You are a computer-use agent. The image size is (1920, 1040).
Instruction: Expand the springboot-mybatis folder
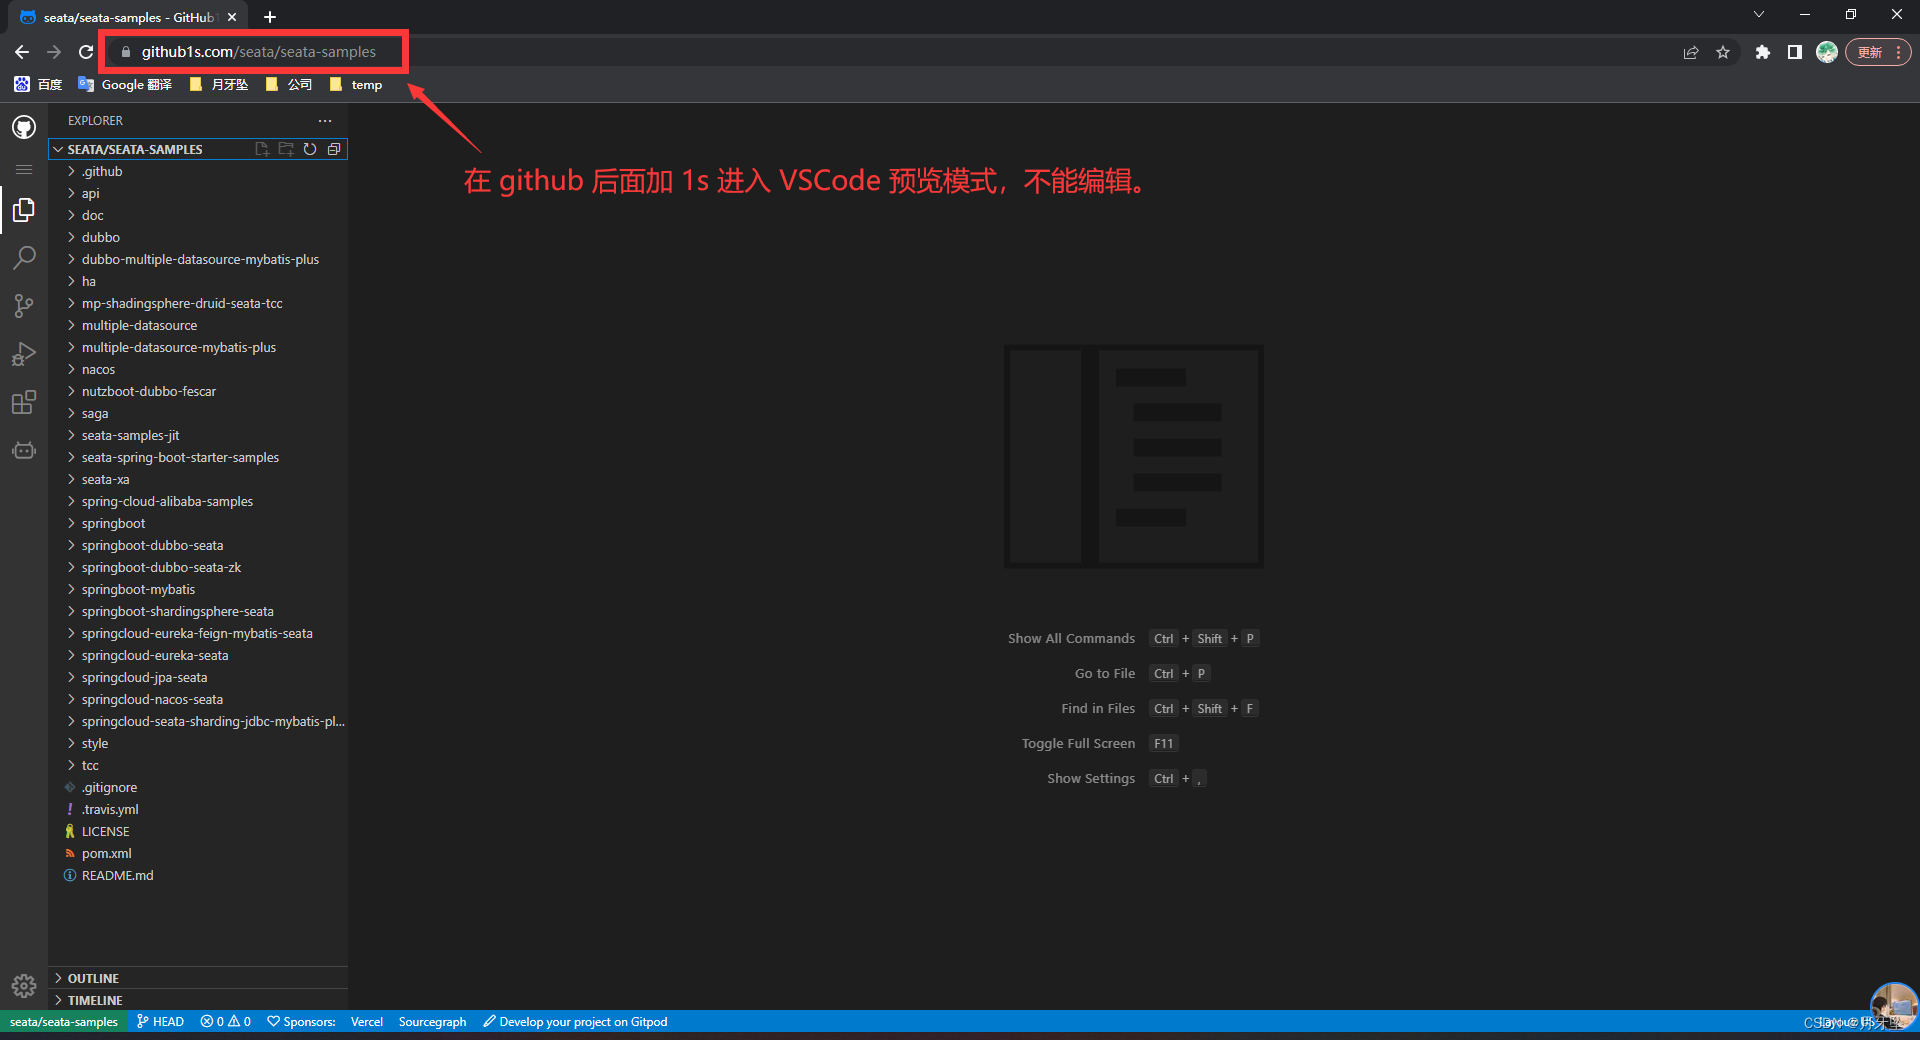pyautogui.click(x=198, y=589)
